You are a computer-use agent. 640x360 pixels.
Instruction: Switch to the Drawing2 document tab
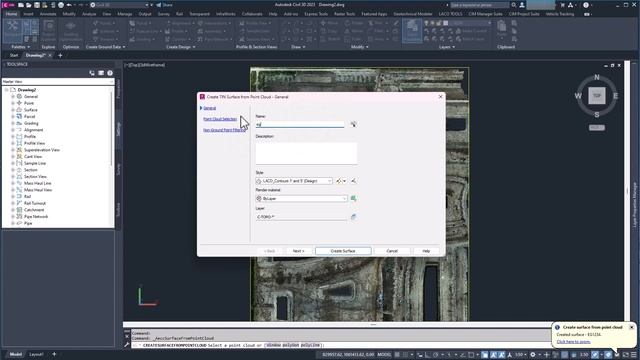pyautogui.click(x=35, y=55)
